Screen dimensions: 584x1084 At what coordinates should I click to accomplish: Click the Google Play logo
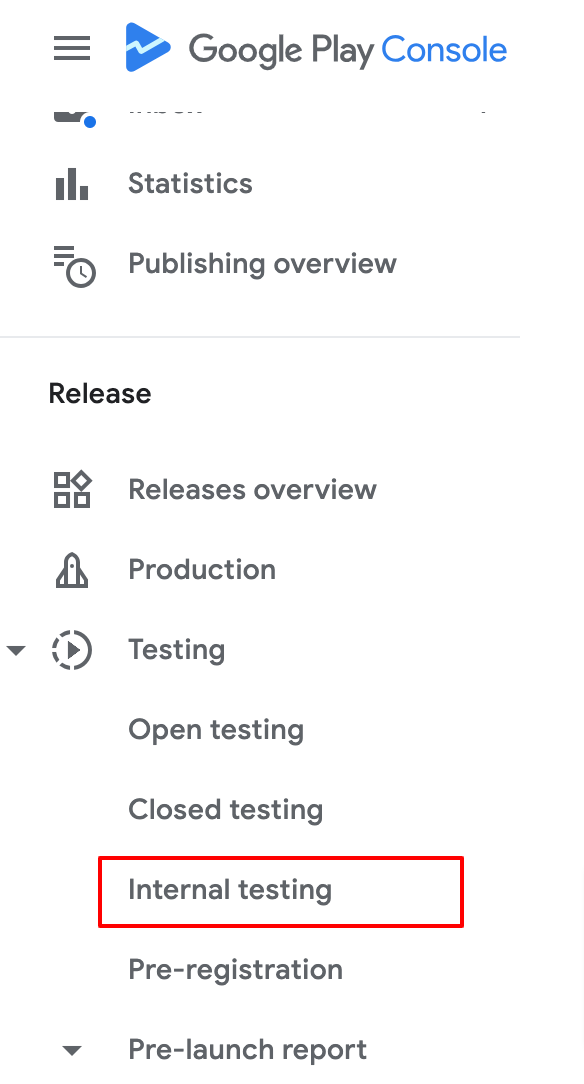pos(316,48)
